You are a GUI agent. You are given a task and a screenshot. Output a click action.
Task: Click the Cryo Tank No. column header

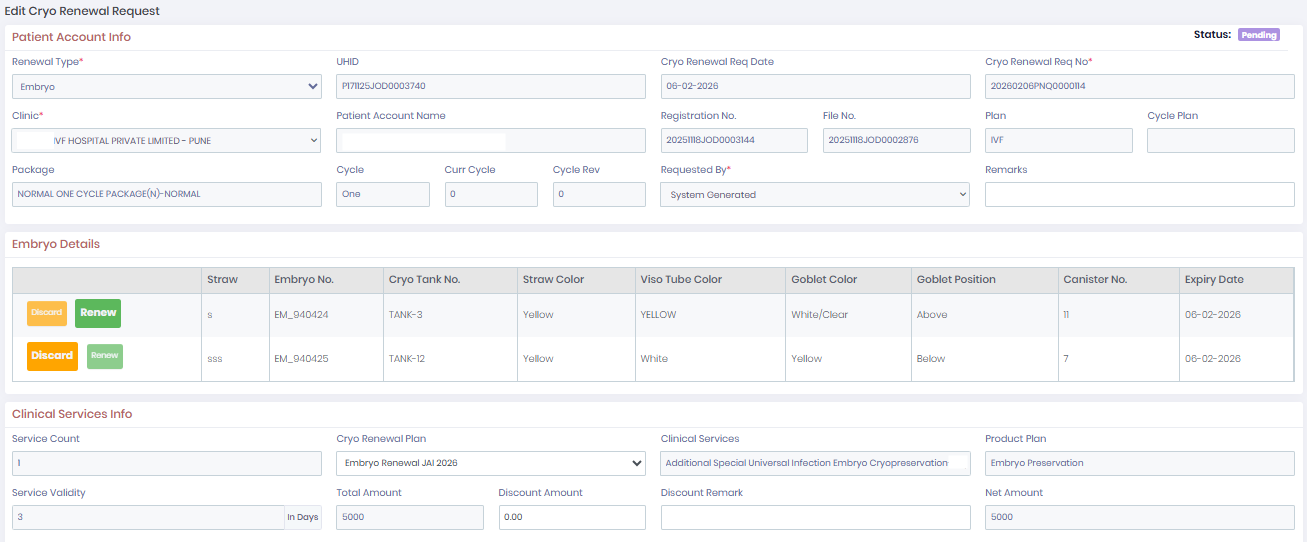424,280
